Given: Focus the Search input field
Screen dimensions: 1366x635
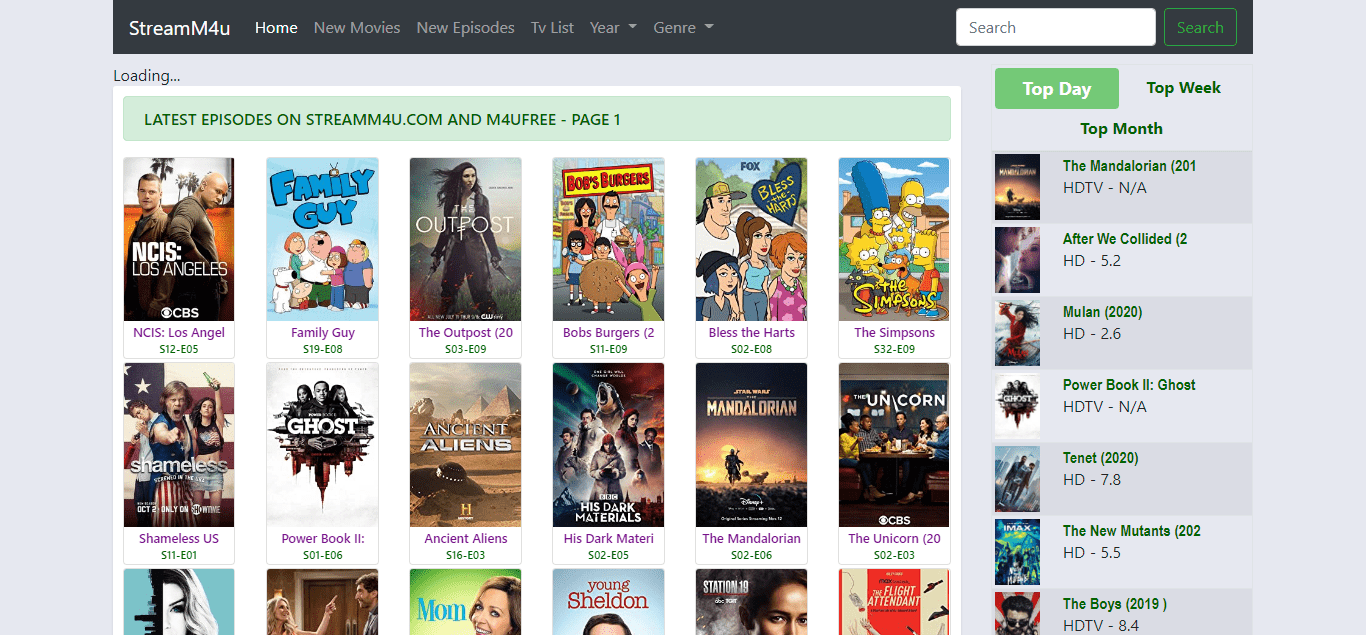Looking at the screenshot, I should tap(1056, 27).
